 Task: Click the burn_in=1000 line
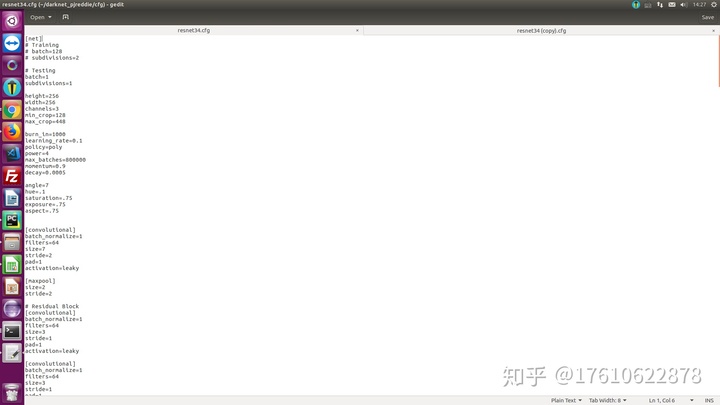(x=45, y=134)
